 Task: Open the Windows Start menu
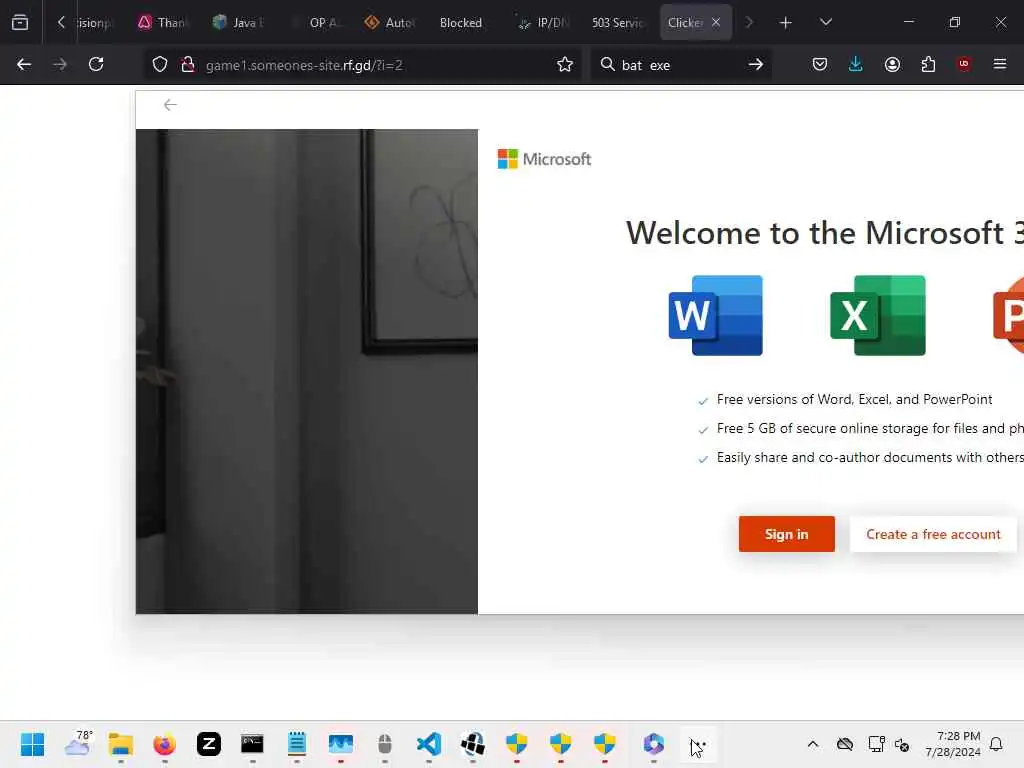pyautogui.click(x=33, y=744)
